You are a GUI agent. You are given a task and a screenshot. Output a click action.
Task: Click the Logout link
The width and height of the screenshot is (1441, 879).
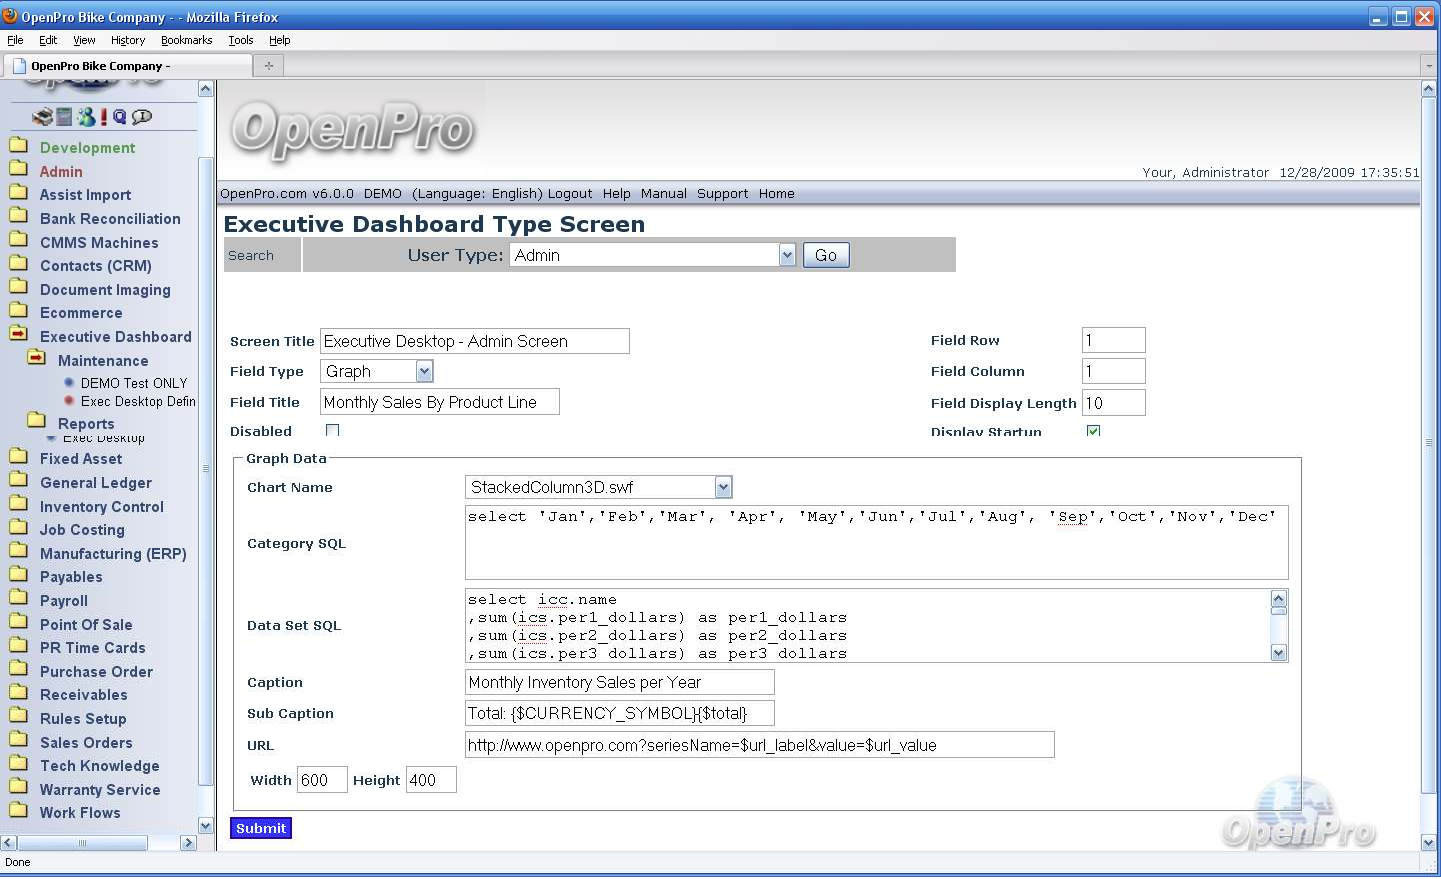point(569,194)
